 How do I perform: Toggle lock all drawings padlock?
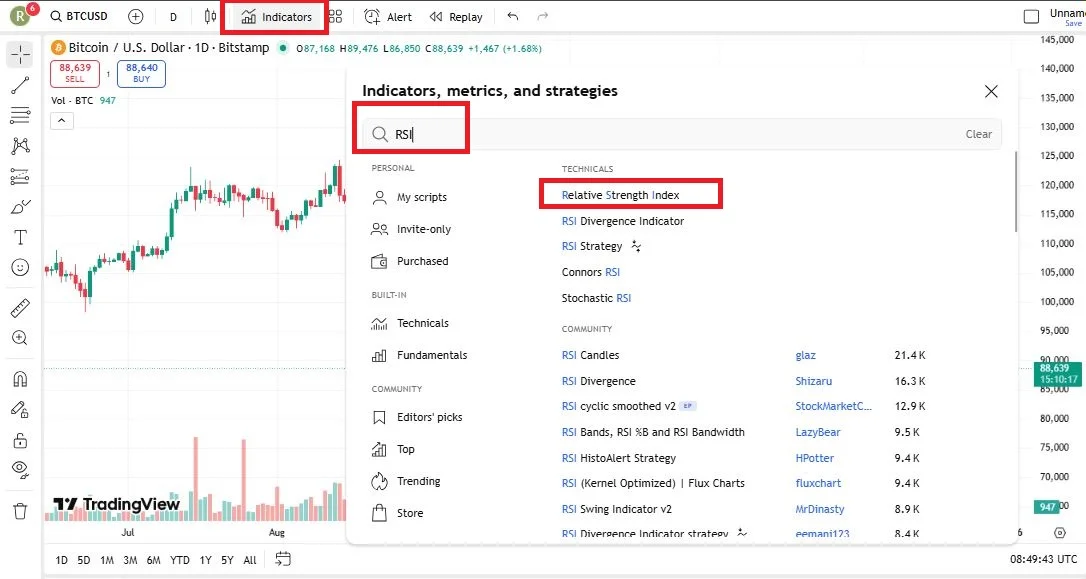[x=20, y=440]
